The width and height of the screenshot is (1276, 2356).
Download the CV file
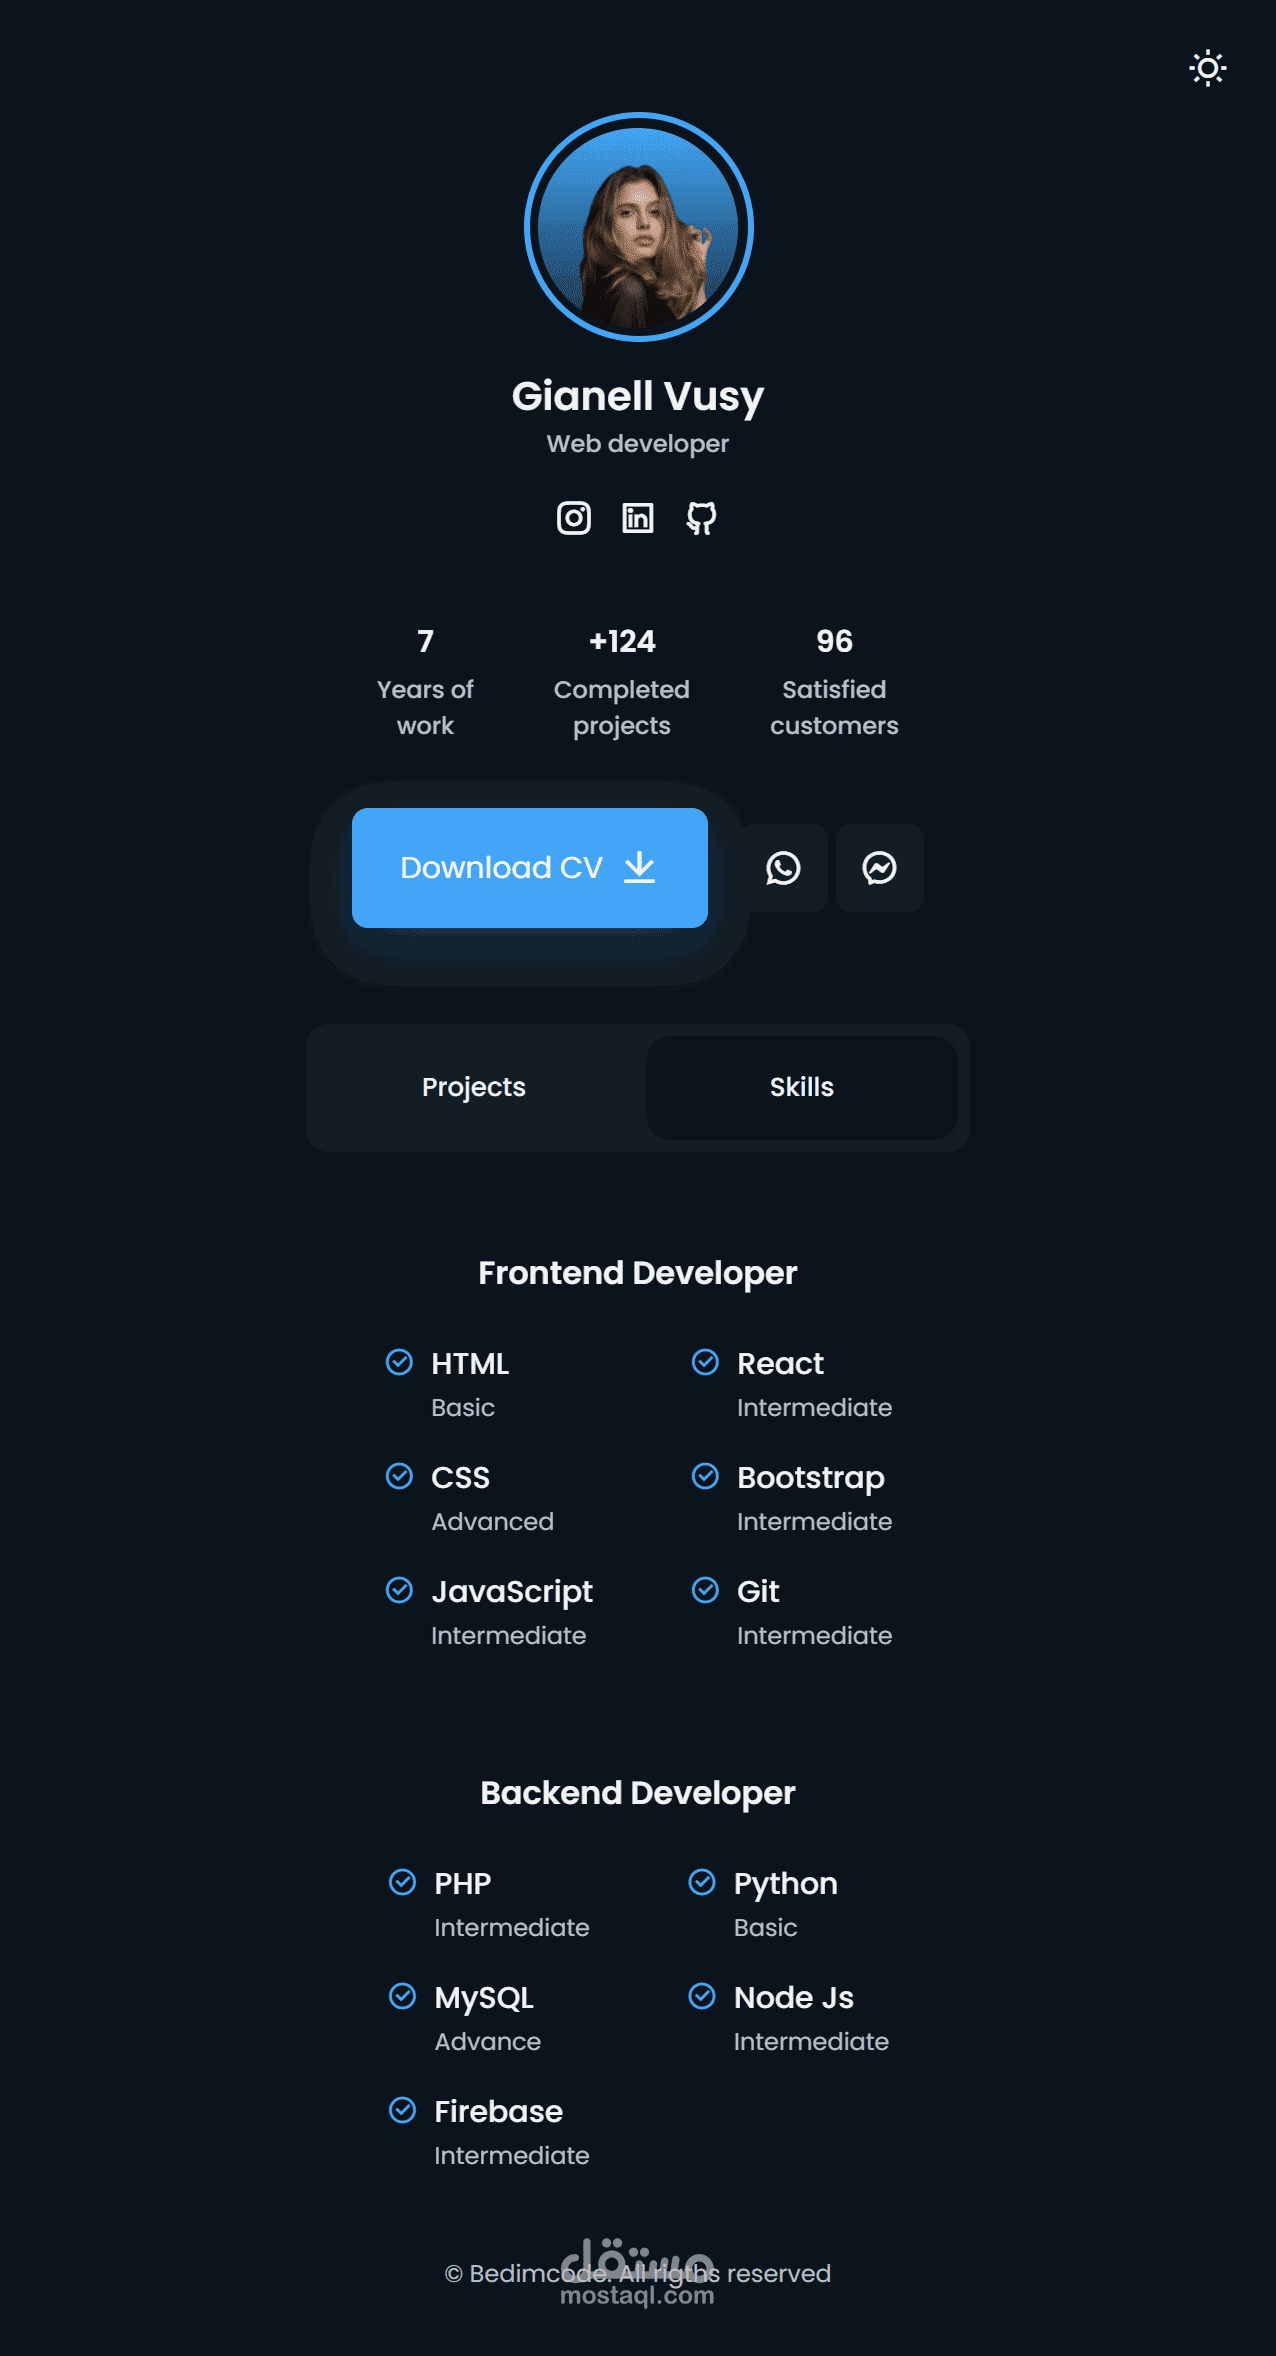[529, 868]
